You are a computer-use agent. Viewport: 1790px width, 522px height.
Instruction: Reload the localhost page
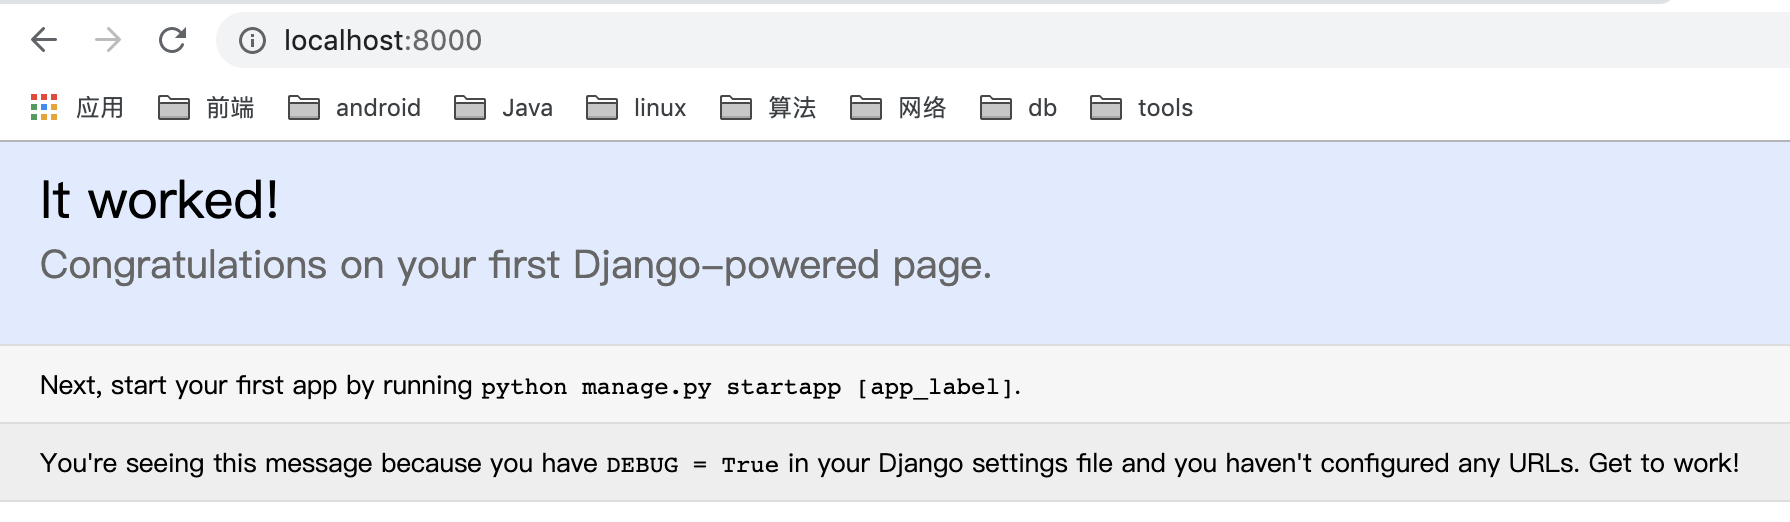pos(172,40)
